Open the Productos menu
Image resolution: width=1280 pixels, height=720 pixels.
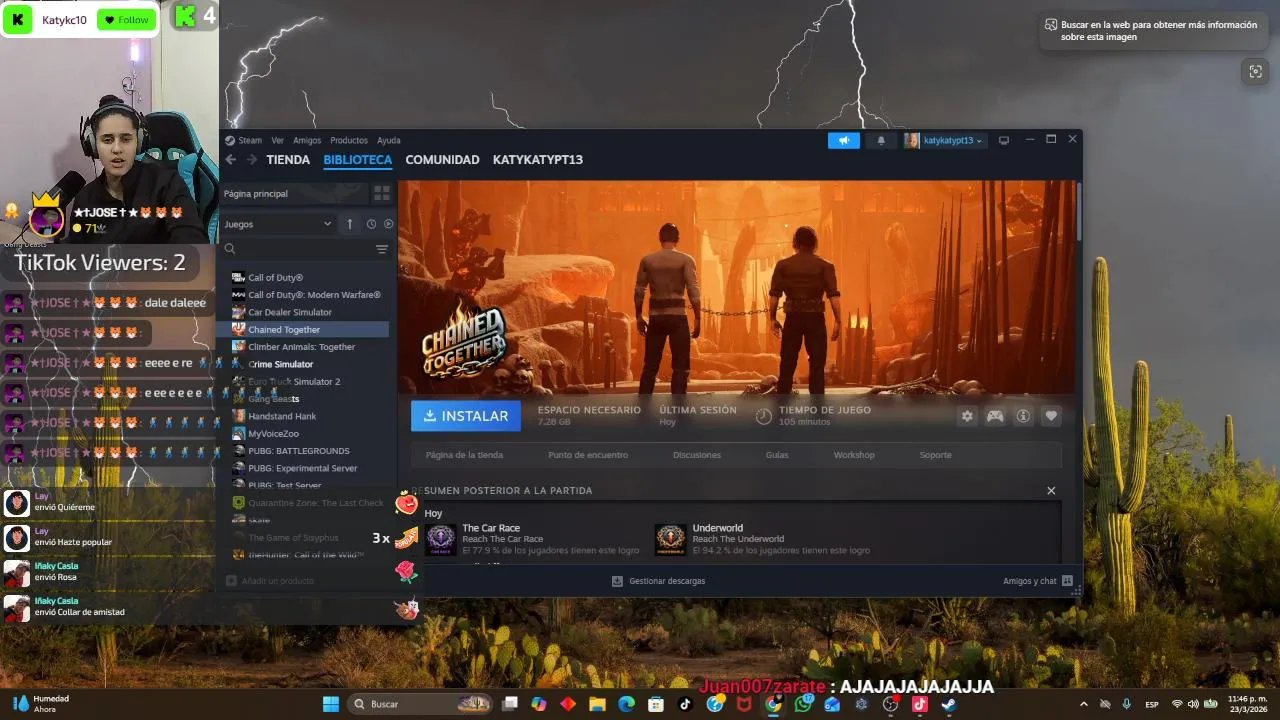pos(349,141)
